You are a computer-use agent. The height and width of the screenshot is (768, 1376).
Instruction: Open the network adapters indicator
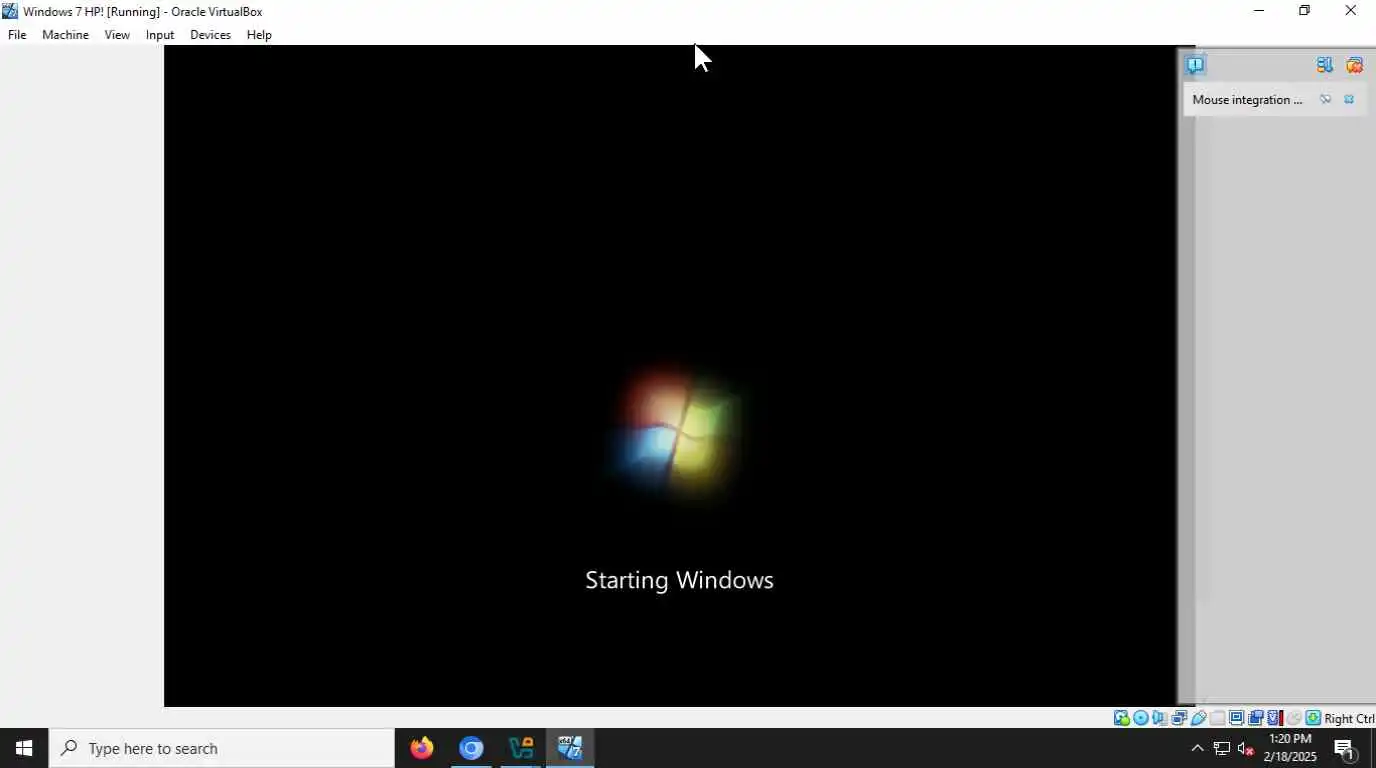click(x=1179, y=718)
